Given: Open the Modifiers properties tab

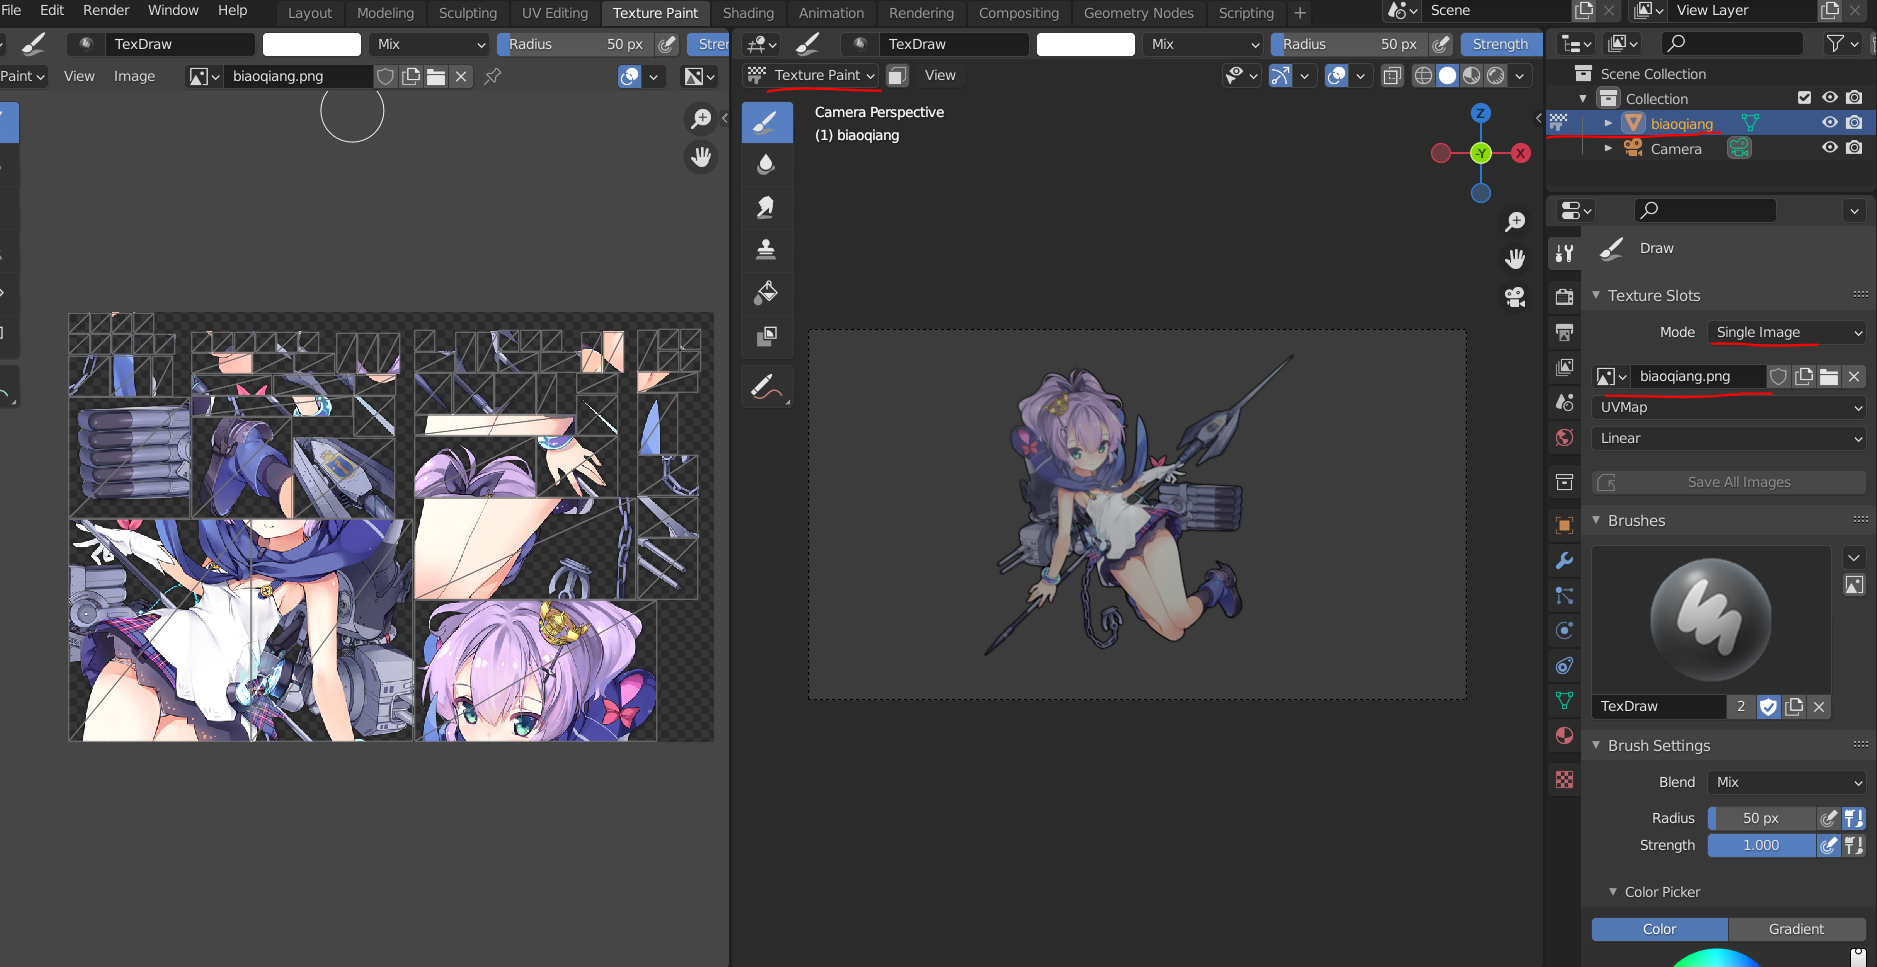Looking at the screenshot, I should click(x=1565, y=561).
